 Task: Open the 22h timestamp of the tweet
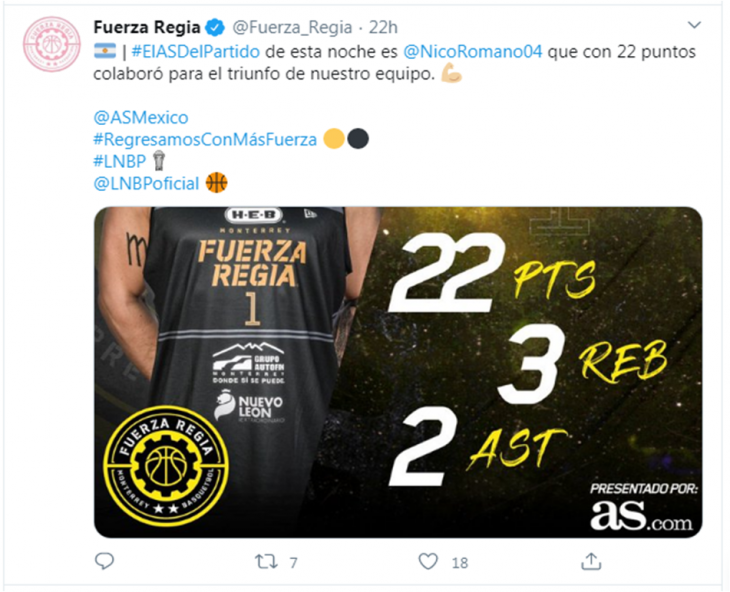tap(383, 27)
